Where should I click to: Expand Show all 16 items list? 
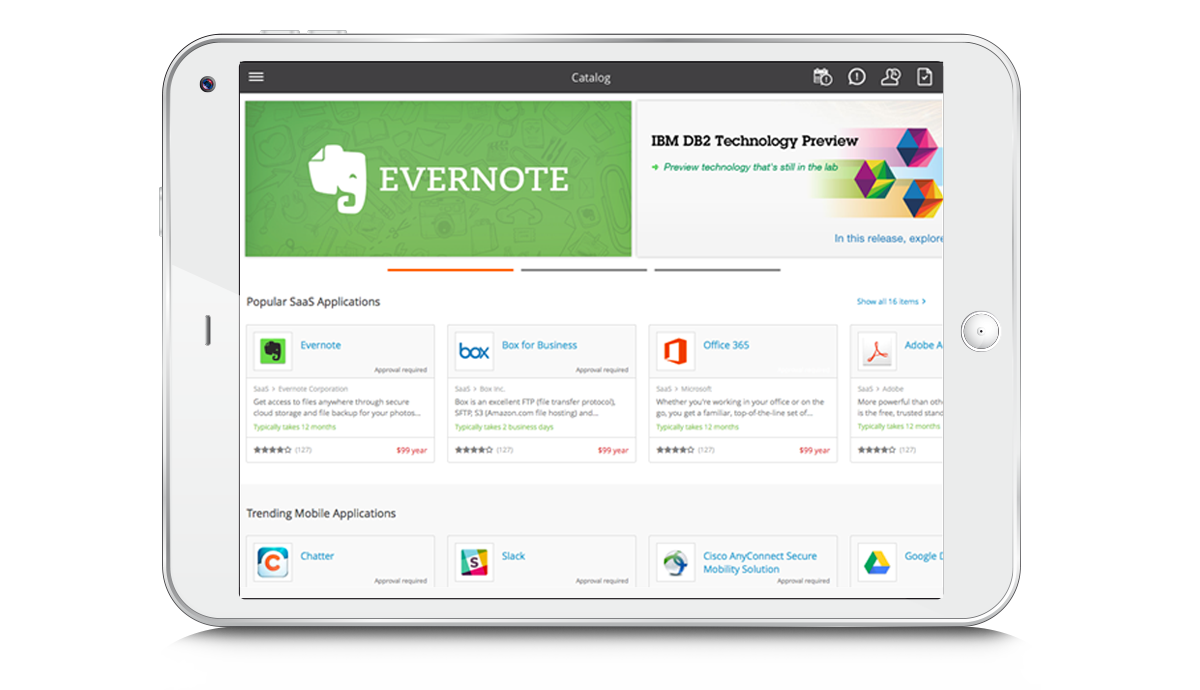(x=890, y=301)
